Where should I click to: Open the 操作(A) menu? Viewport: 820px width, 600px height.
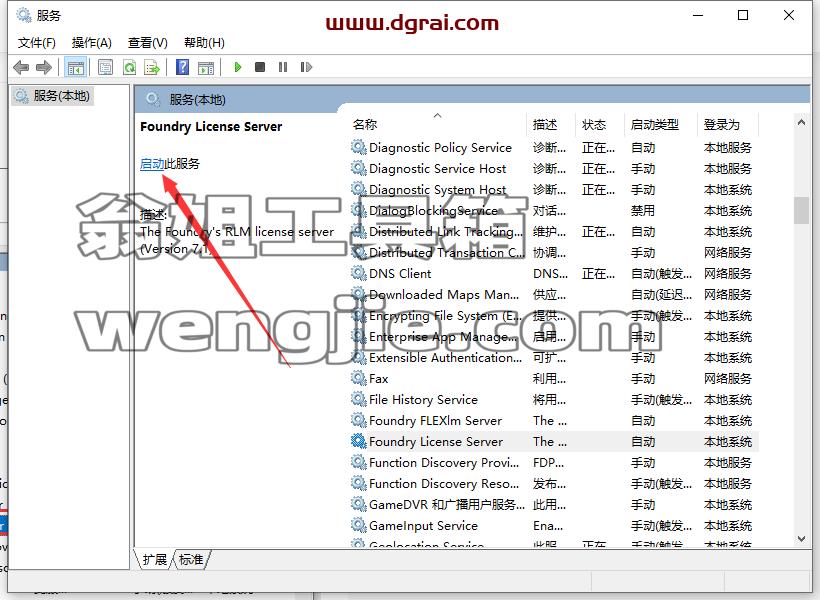point(92,42)
